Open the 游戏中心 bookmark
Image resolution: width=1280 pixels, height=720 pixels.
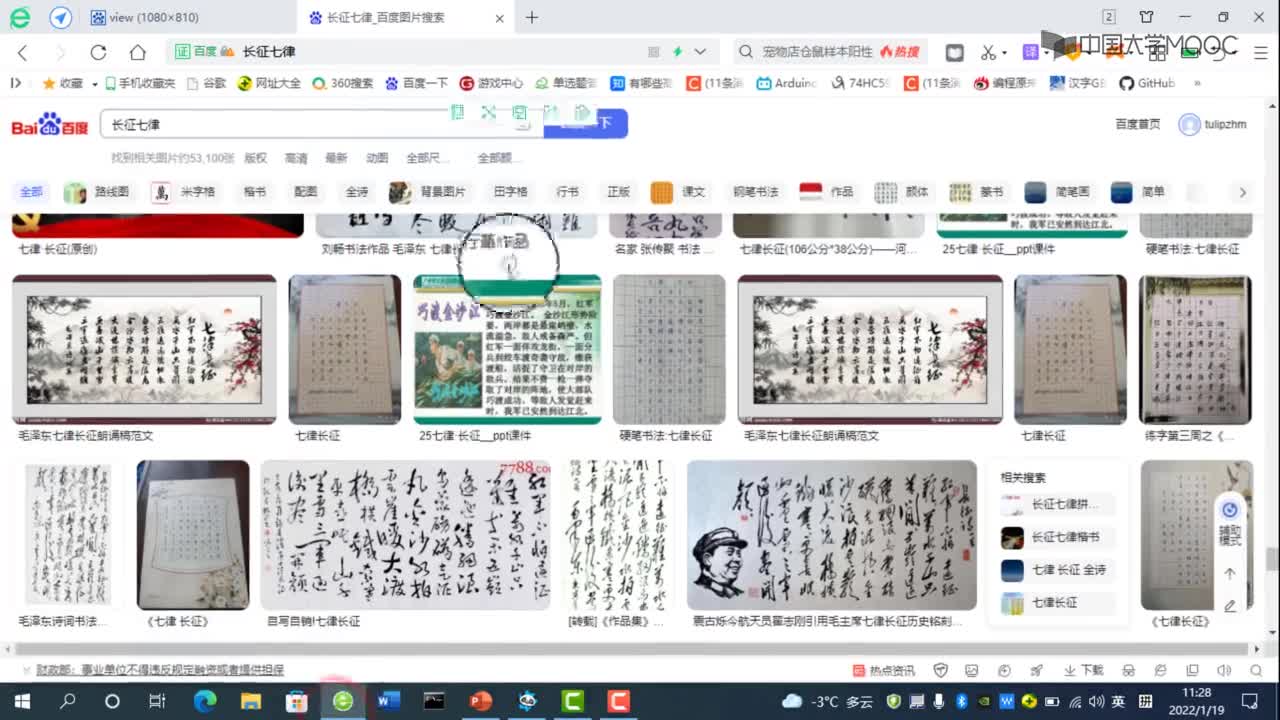(491, 83)
